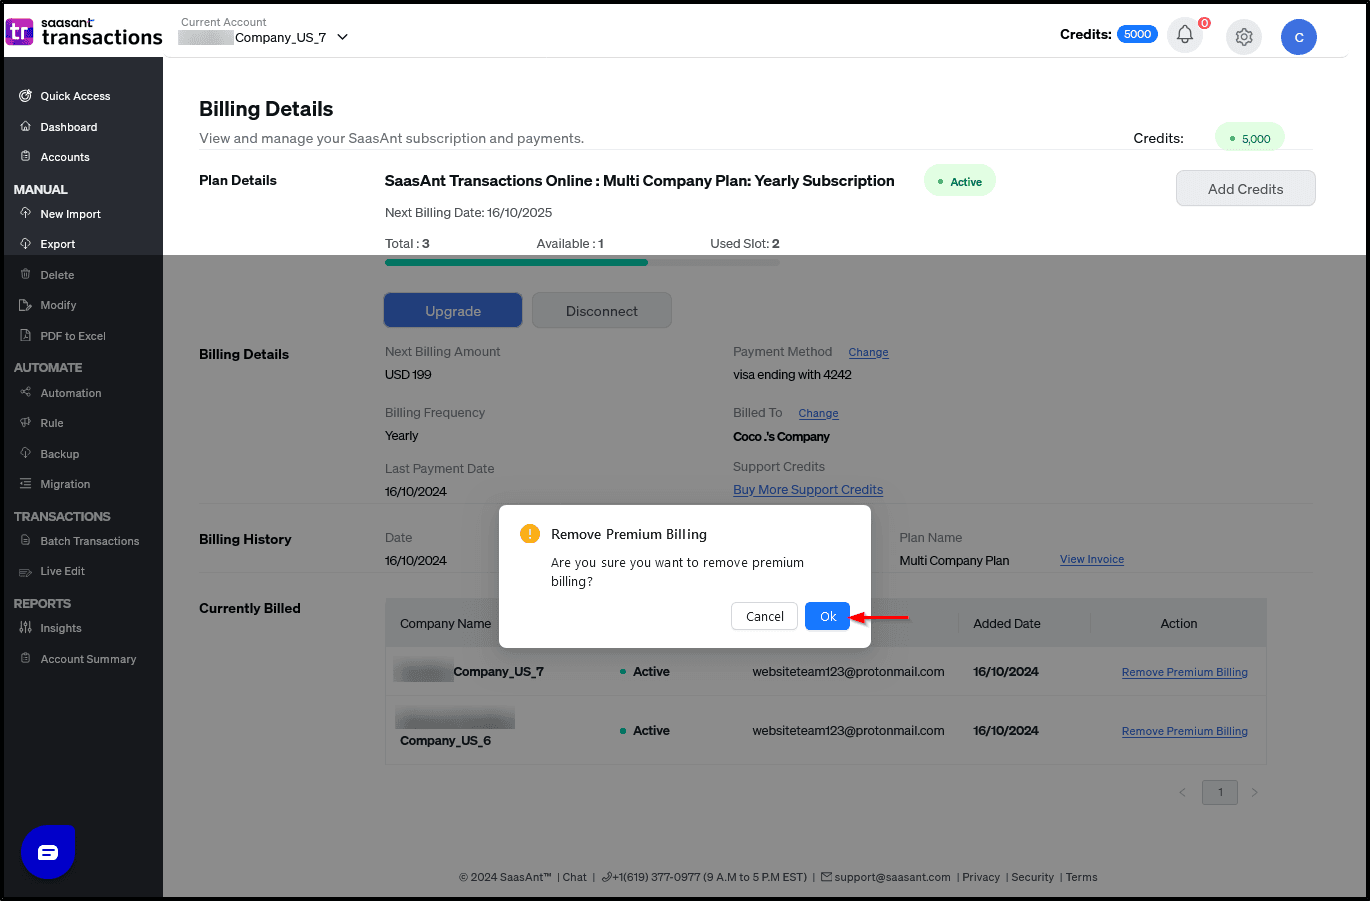
Task: Click the 'Next Billing Date: 16/10/2025' text
Action: (x=468, y=213)
